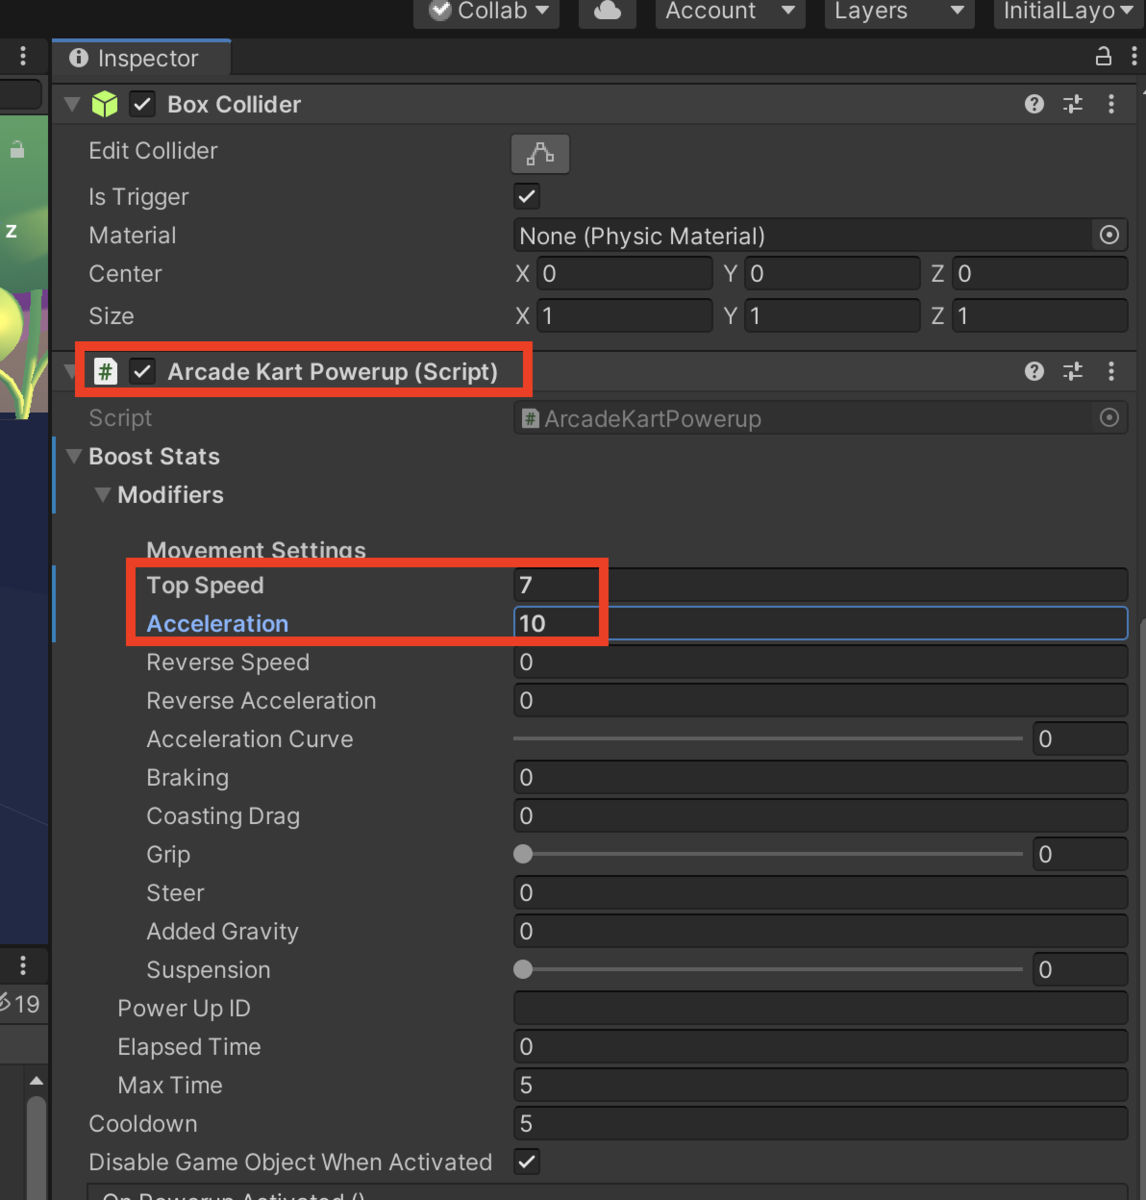The width and height of the screenshot is (1146, 1200).
Task: Open left panel options above the Inspector
Action: 23,57
